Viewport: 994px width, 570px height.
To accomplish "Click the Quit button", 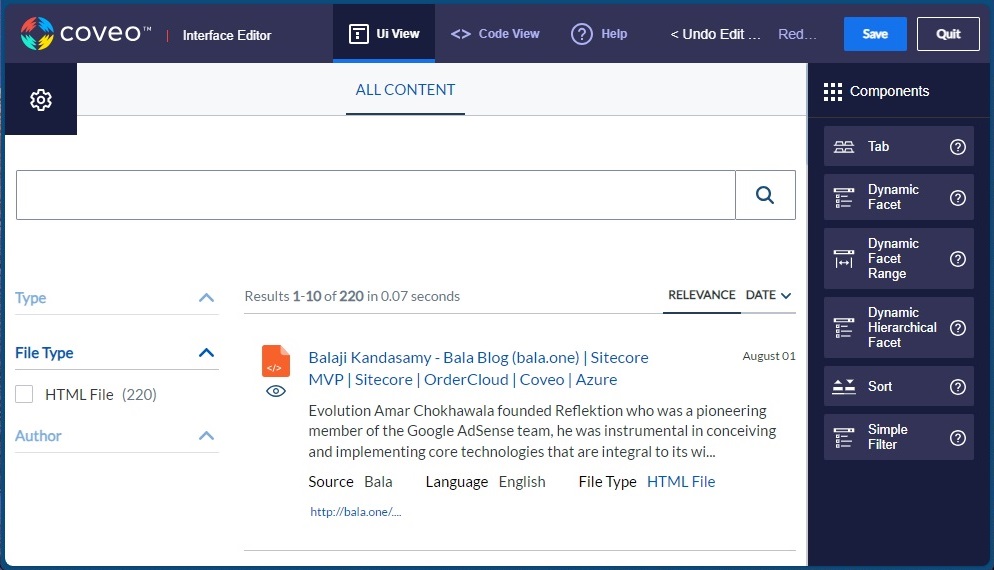I will [x=948, y=34].
